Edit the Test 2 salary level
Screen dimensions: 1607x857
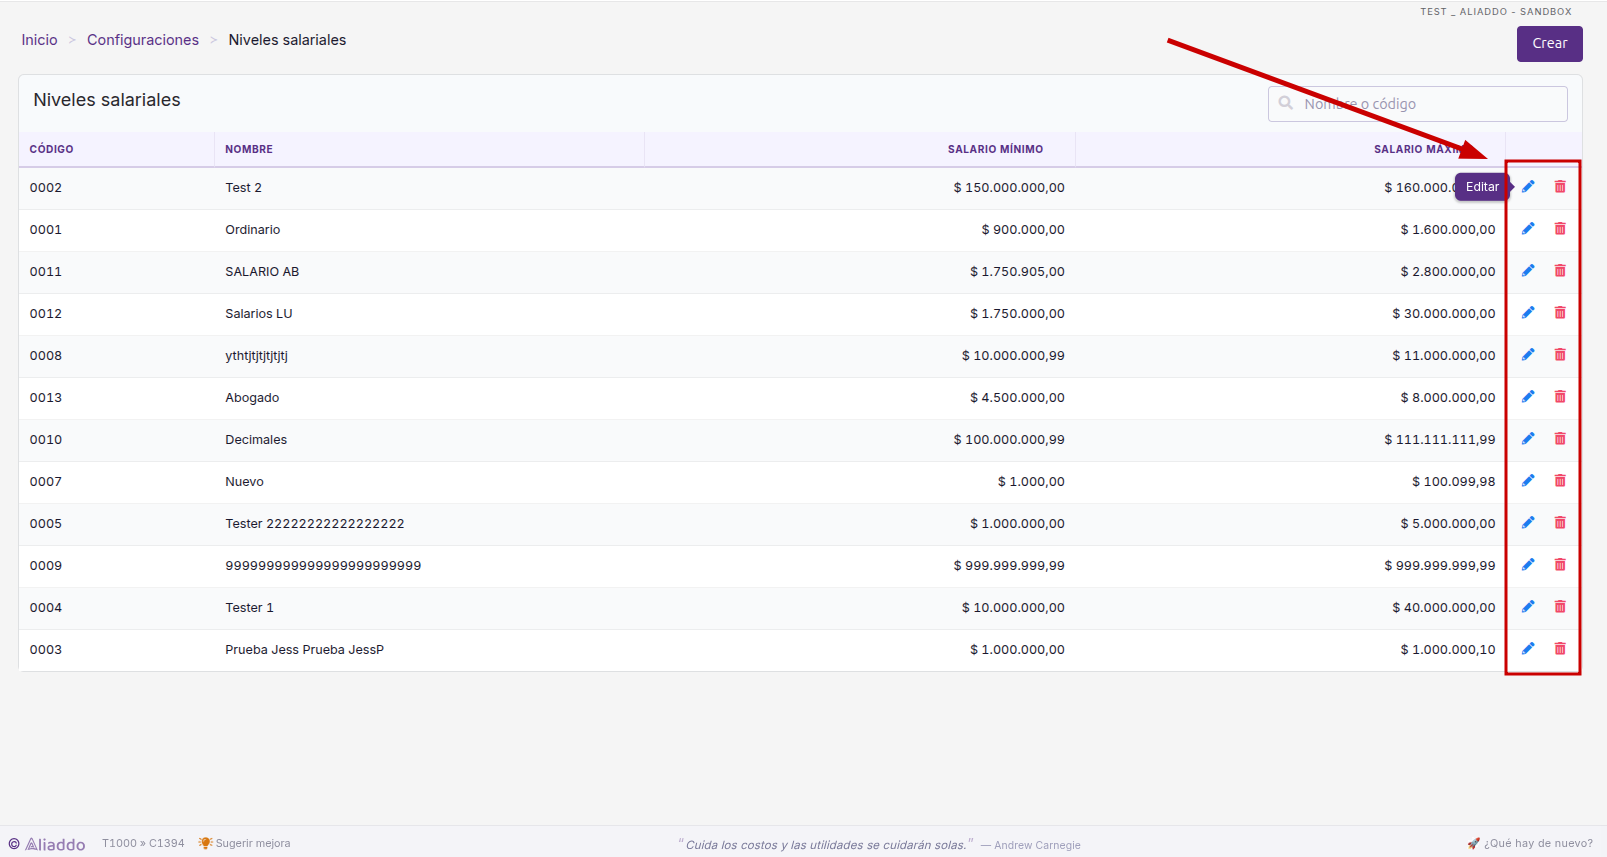pos(1528,187)
